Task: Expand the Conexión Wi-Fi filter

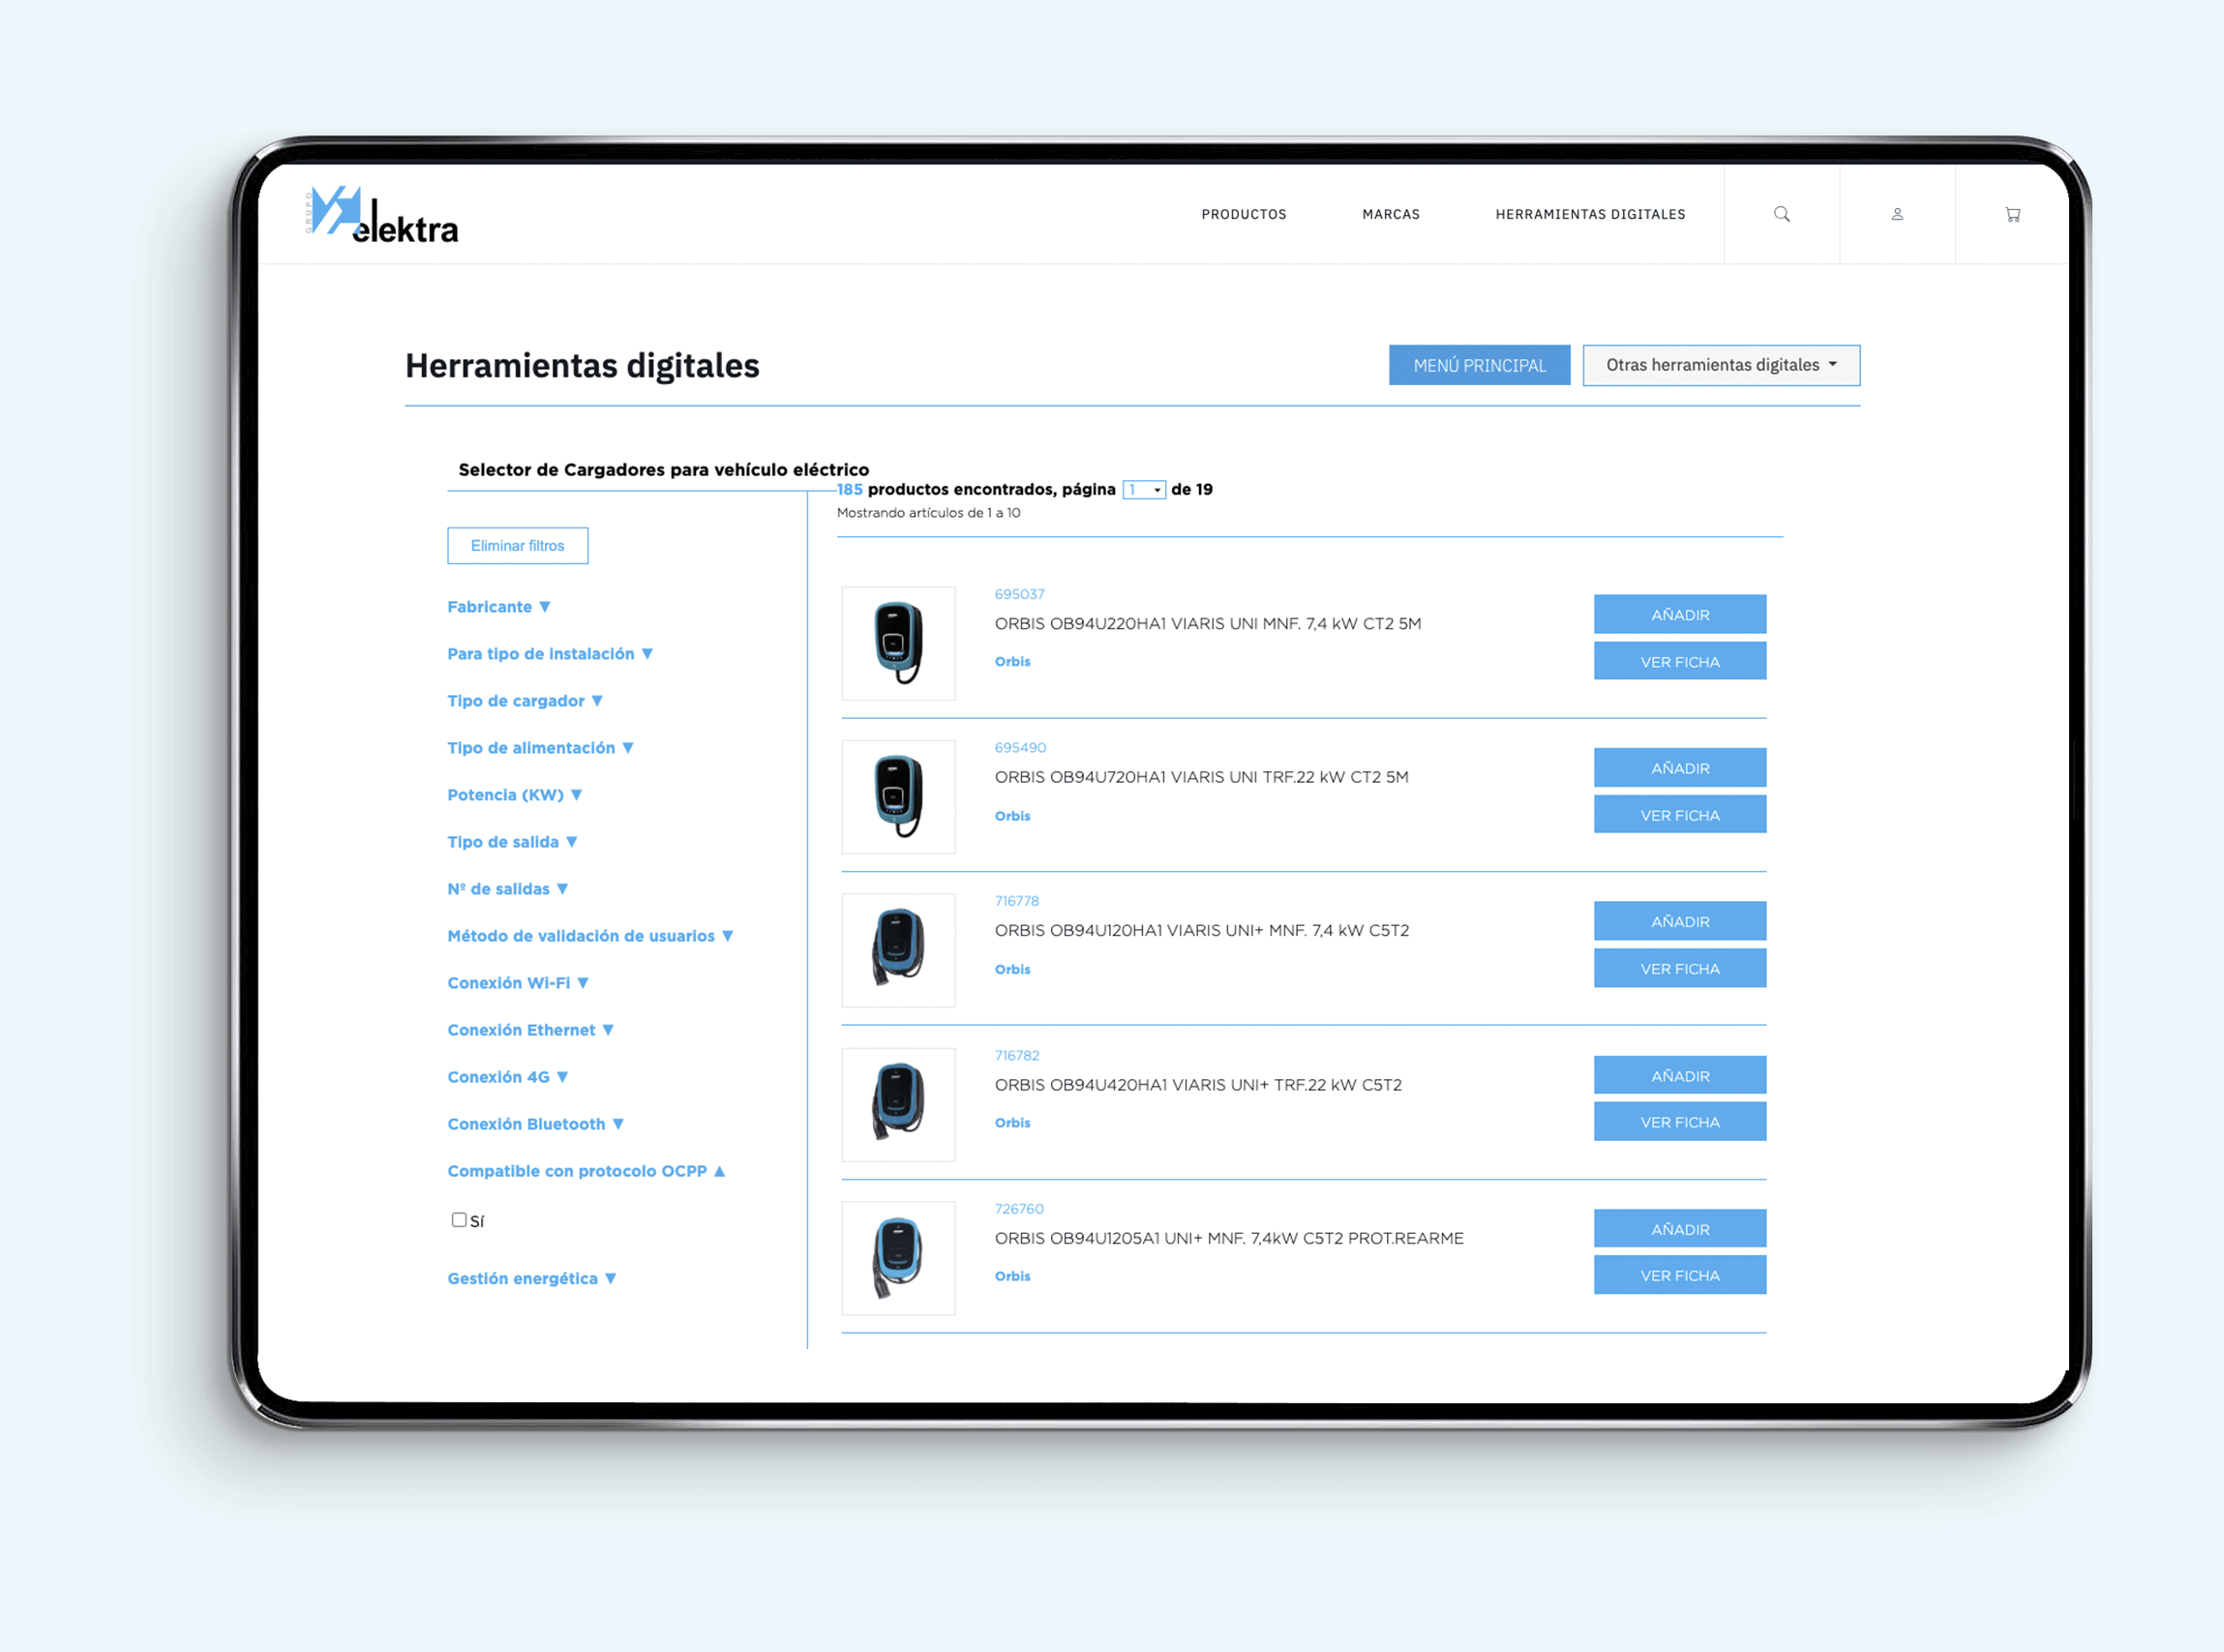Action: (518, 982)
